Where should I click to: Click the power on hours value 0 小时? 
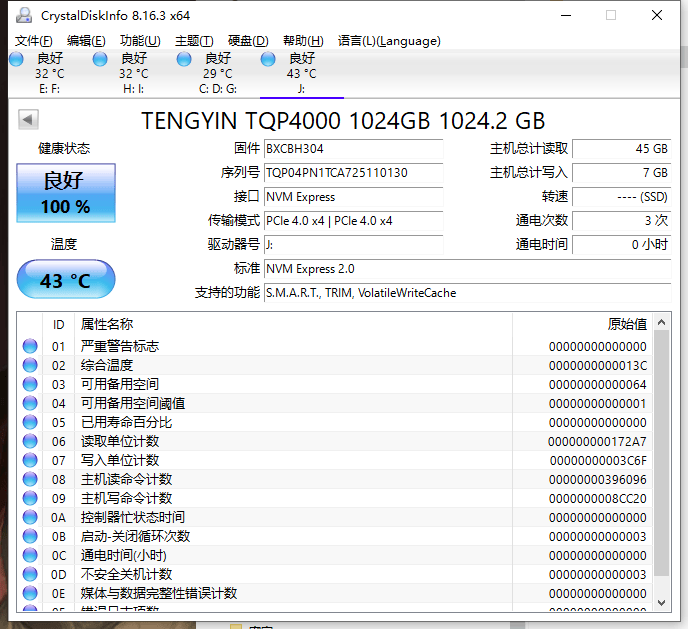click(x=621, y=245)
